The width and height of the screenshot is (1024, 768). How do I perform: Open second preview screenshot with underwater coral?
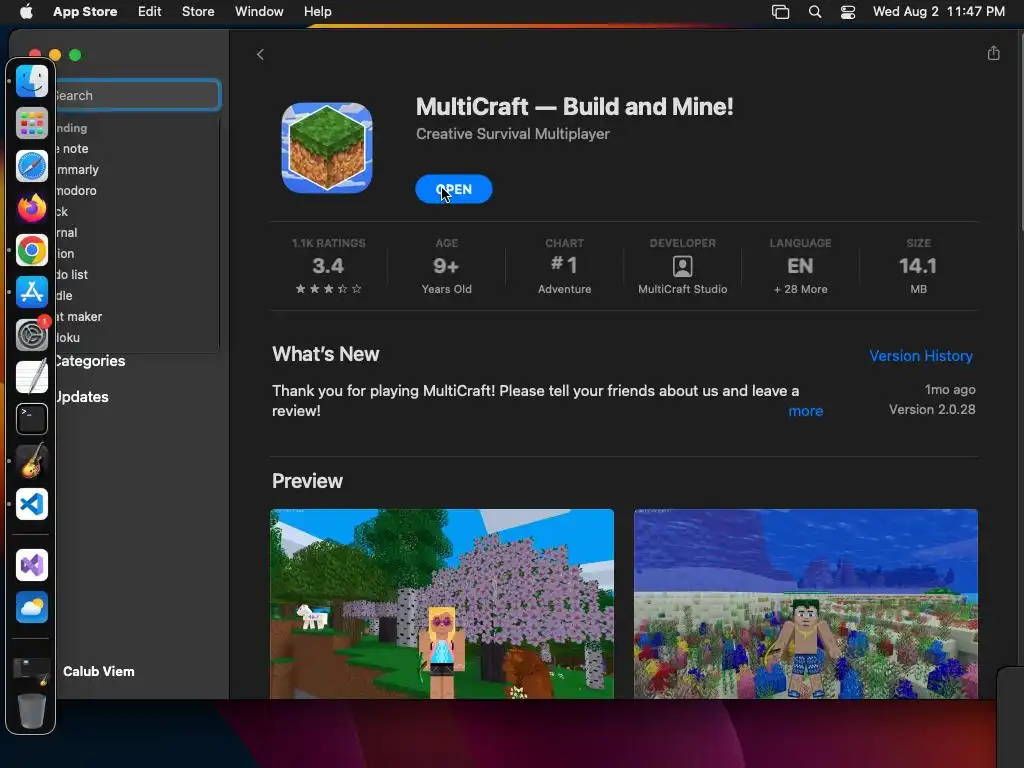[x=806, y=604]
